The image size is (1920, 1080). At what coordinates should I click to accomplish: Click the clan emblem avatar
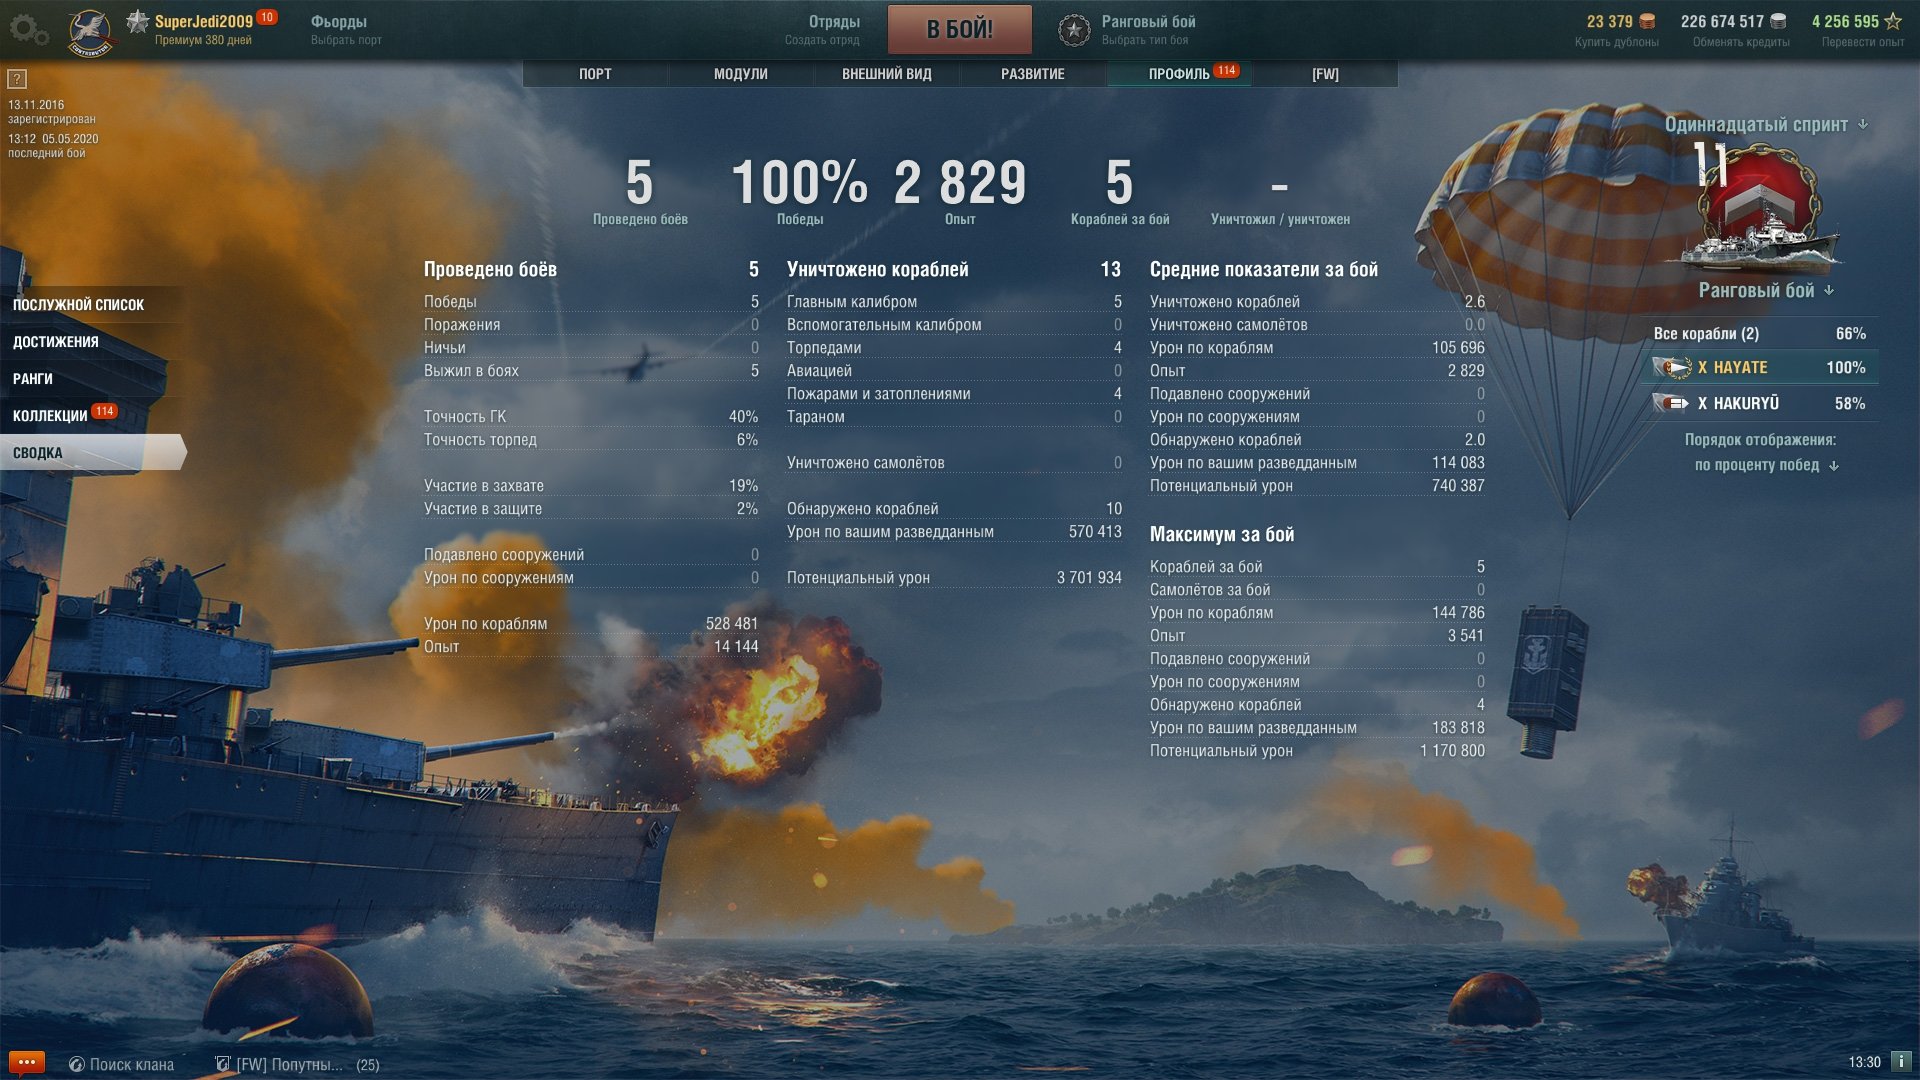[x=91, y=32]
